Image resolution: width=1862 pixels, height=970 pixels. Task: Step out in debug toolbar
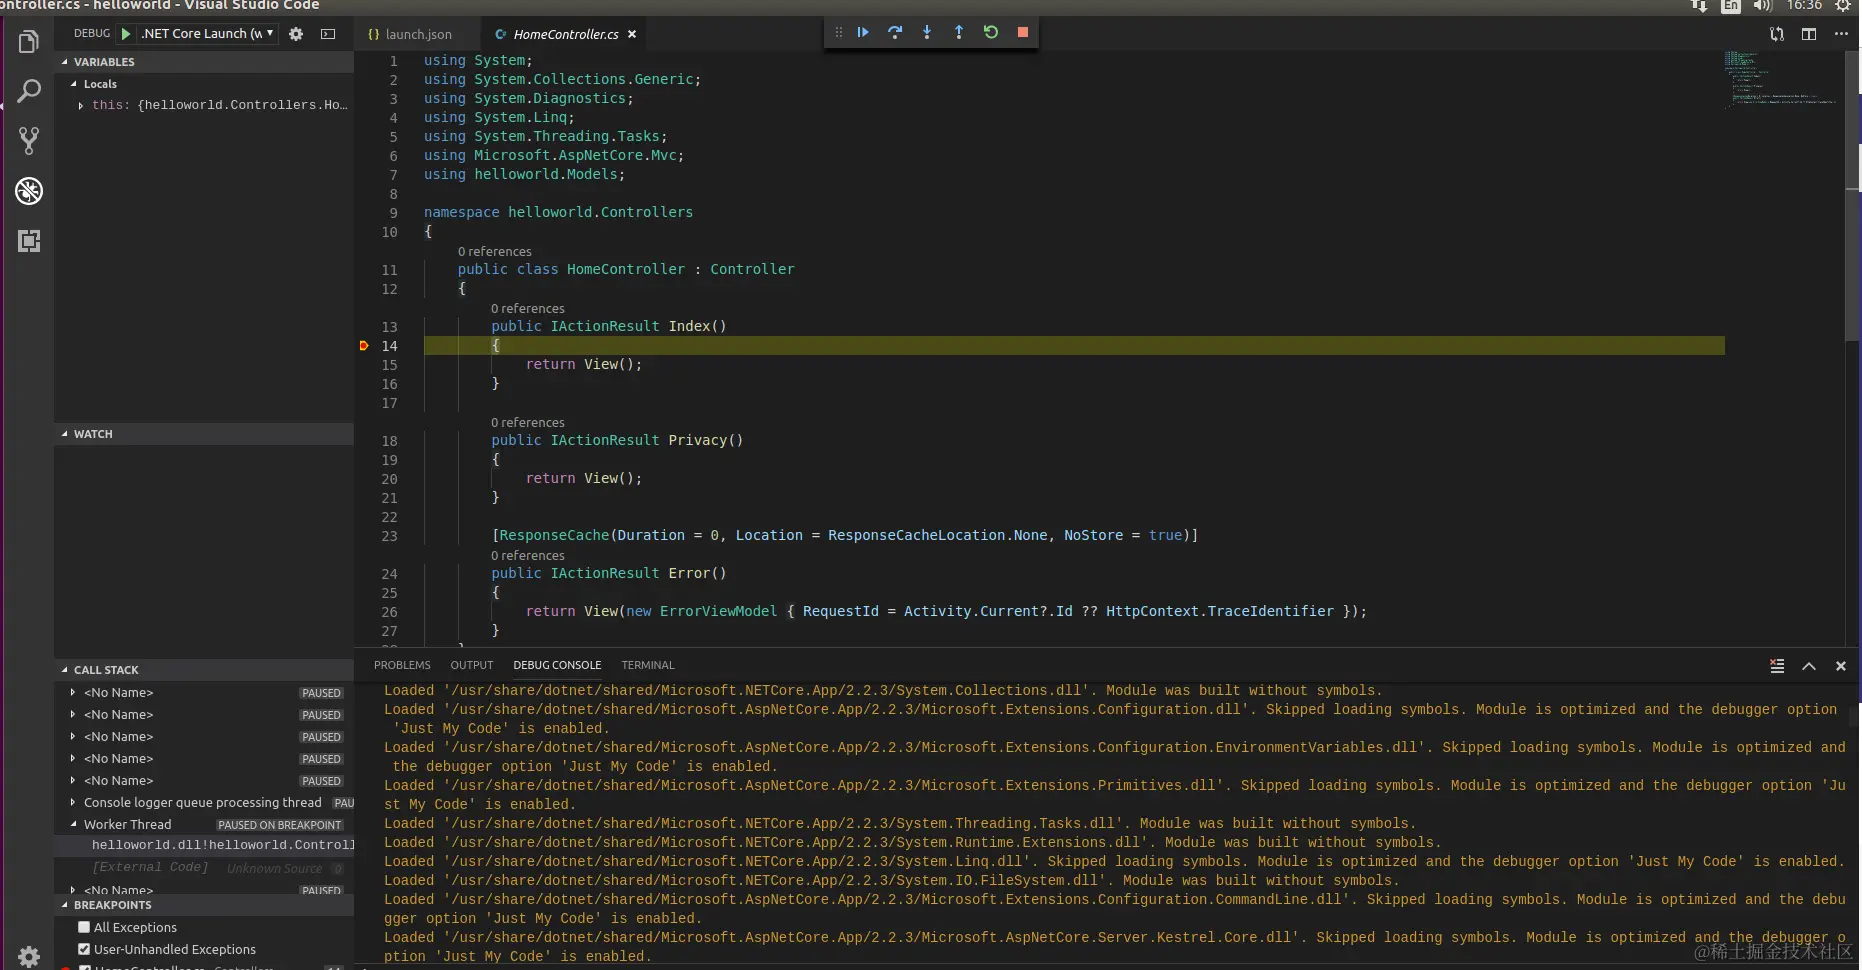[x=959, y=32]
